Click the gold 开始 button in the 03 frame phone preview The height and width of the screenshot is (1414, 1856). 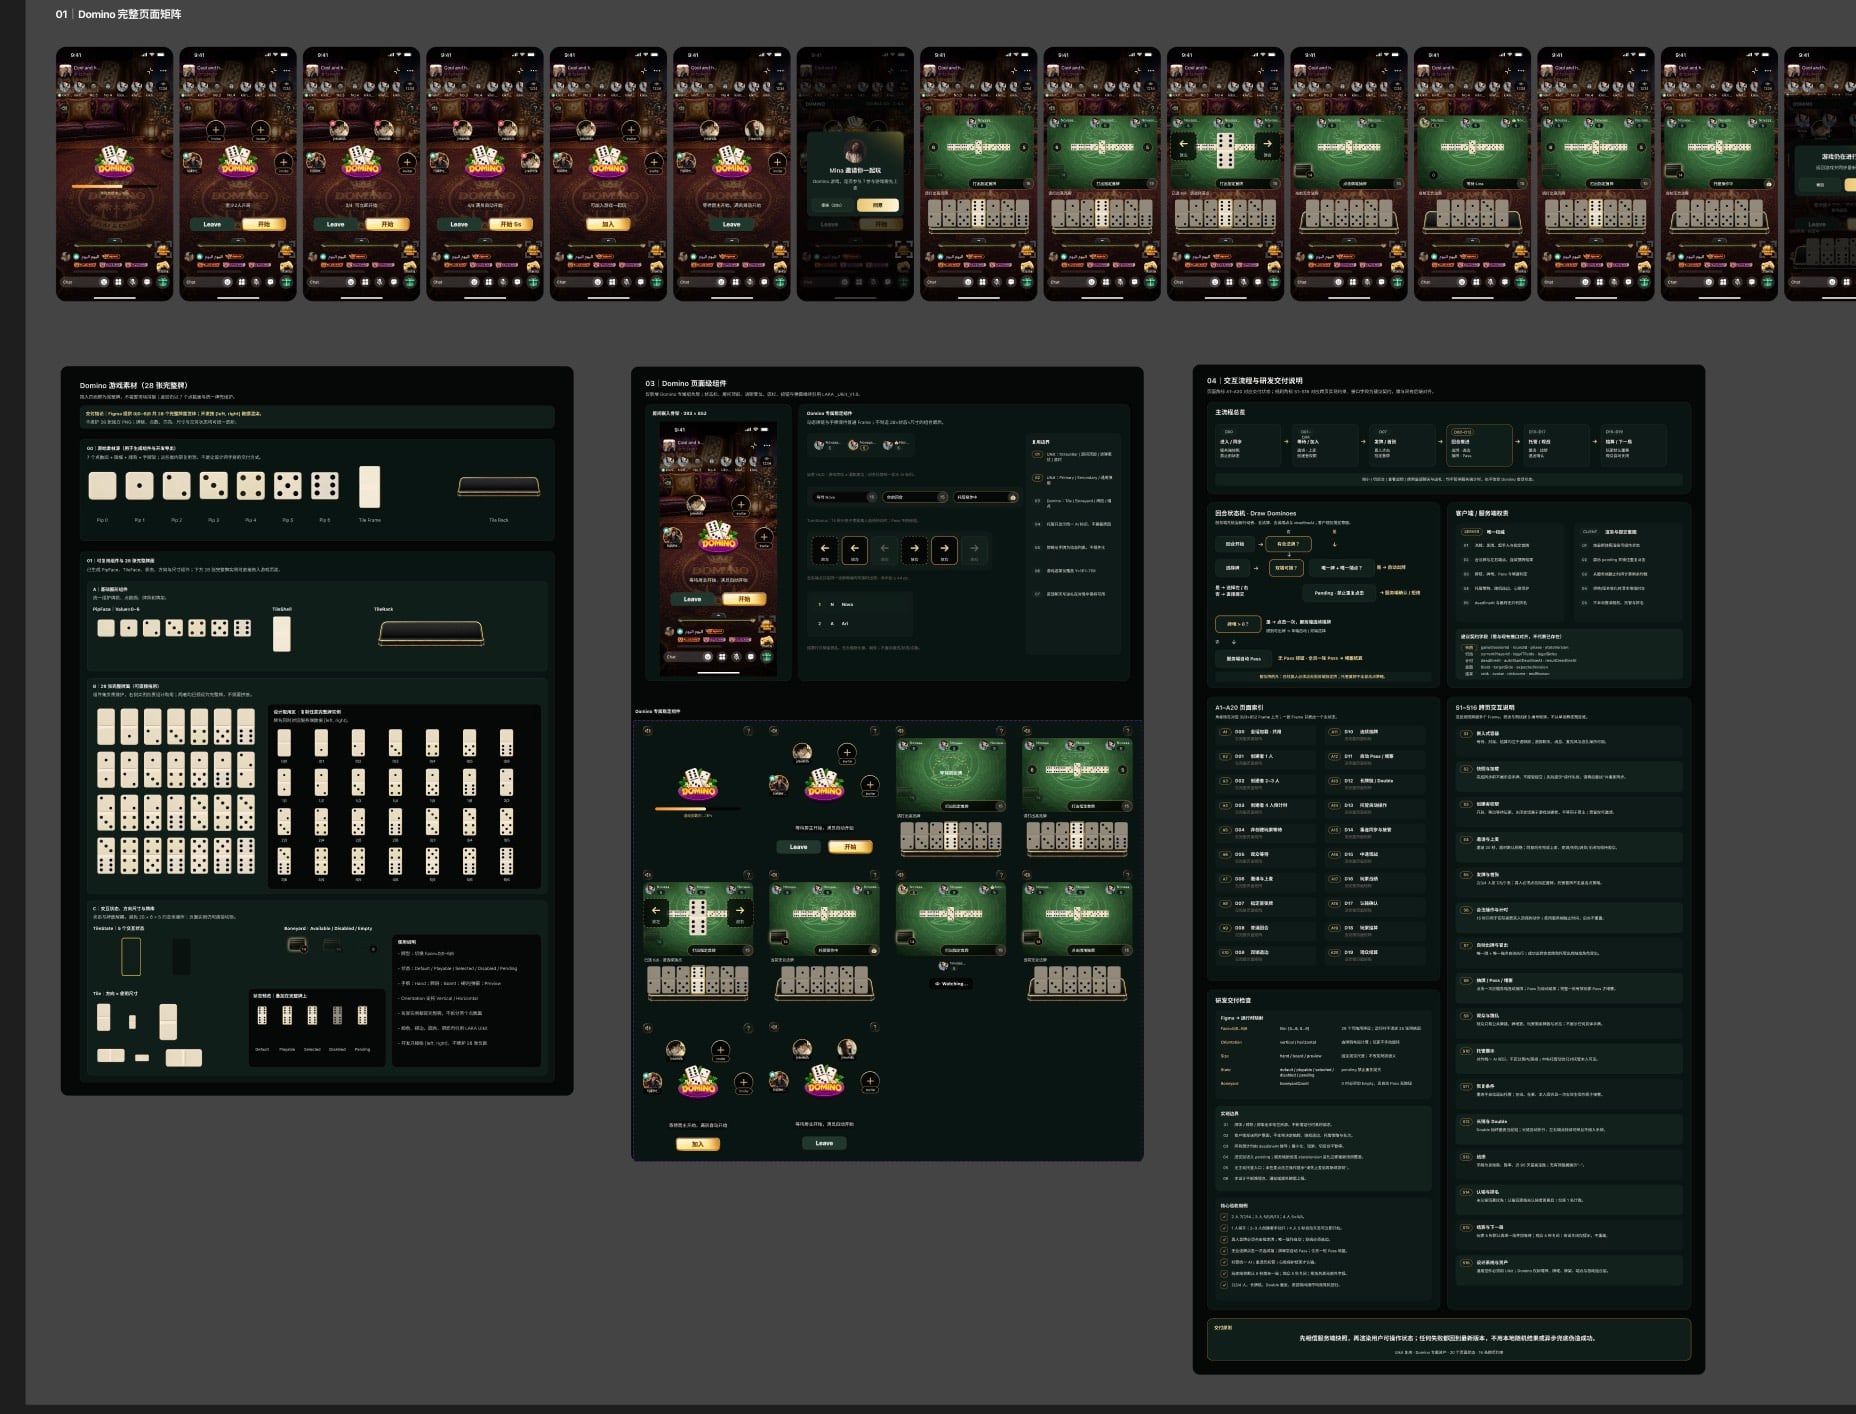click(x=744, y=599)
